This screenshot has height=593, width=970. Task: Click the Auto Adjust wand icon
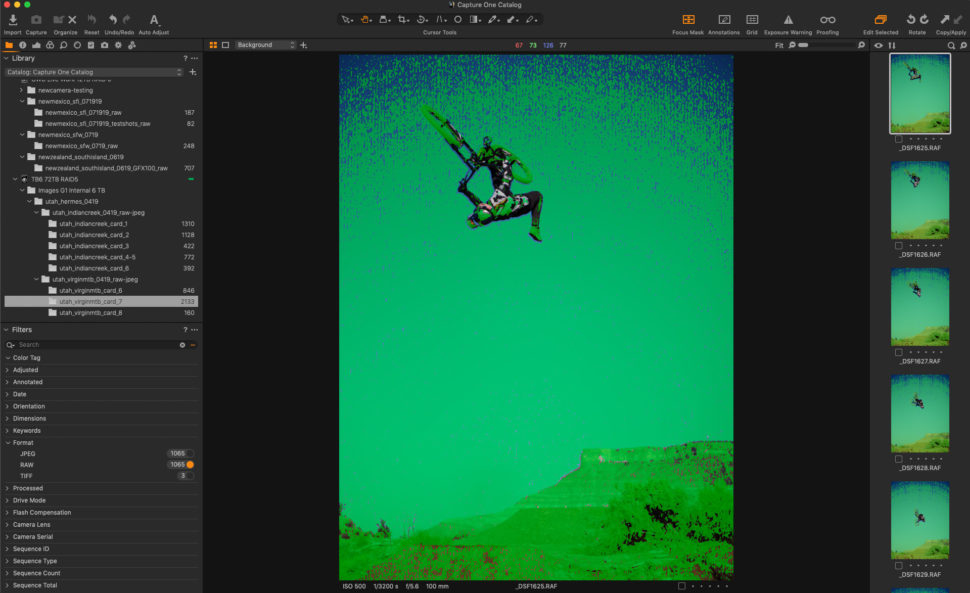click(x=153, y=18)
